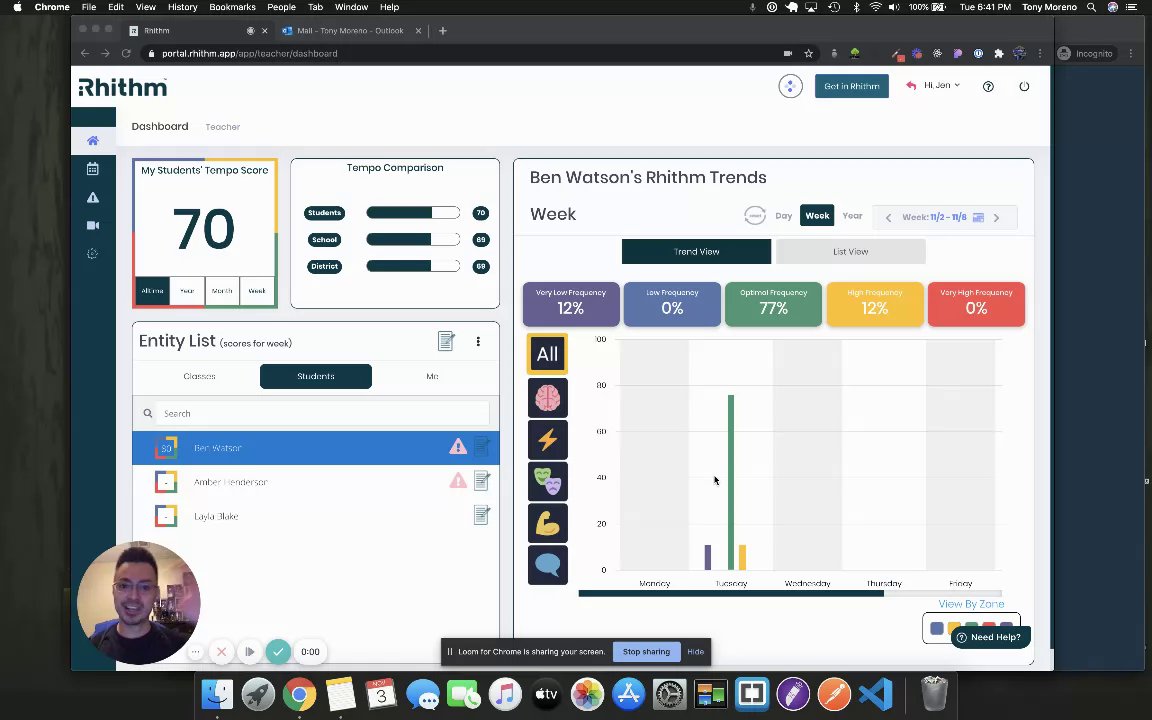The image size is (1152, 720).
Task: Open Finder in the Dock
Action: coord(217,694)
